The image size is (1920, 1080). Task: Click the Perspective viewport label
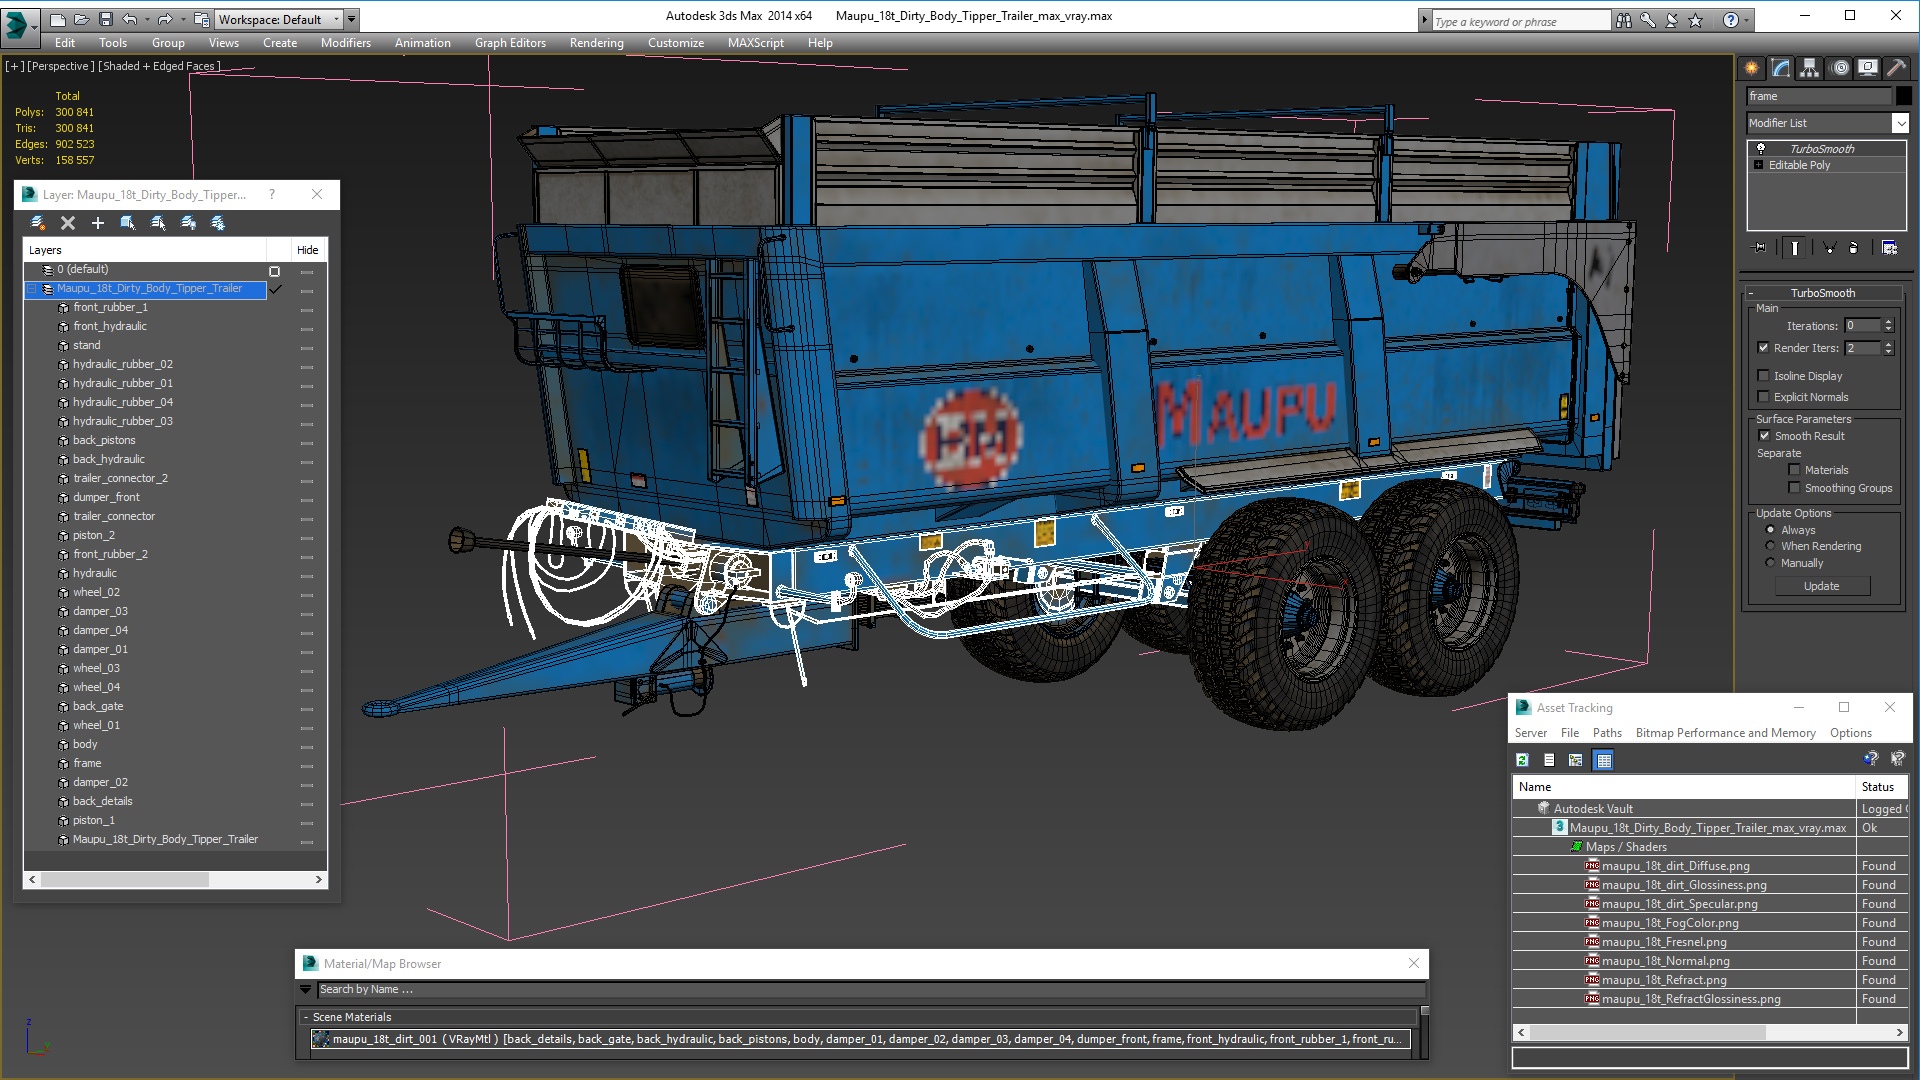click(x=61, y=66)
